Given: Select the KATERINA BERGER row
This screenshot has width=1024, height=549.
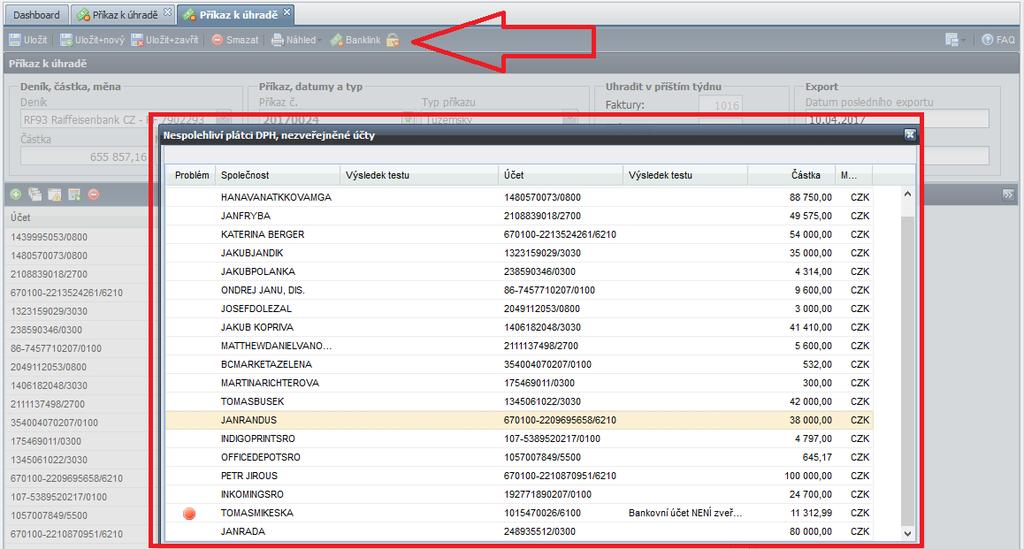Looking at the screenshot, I should (519, 234).
